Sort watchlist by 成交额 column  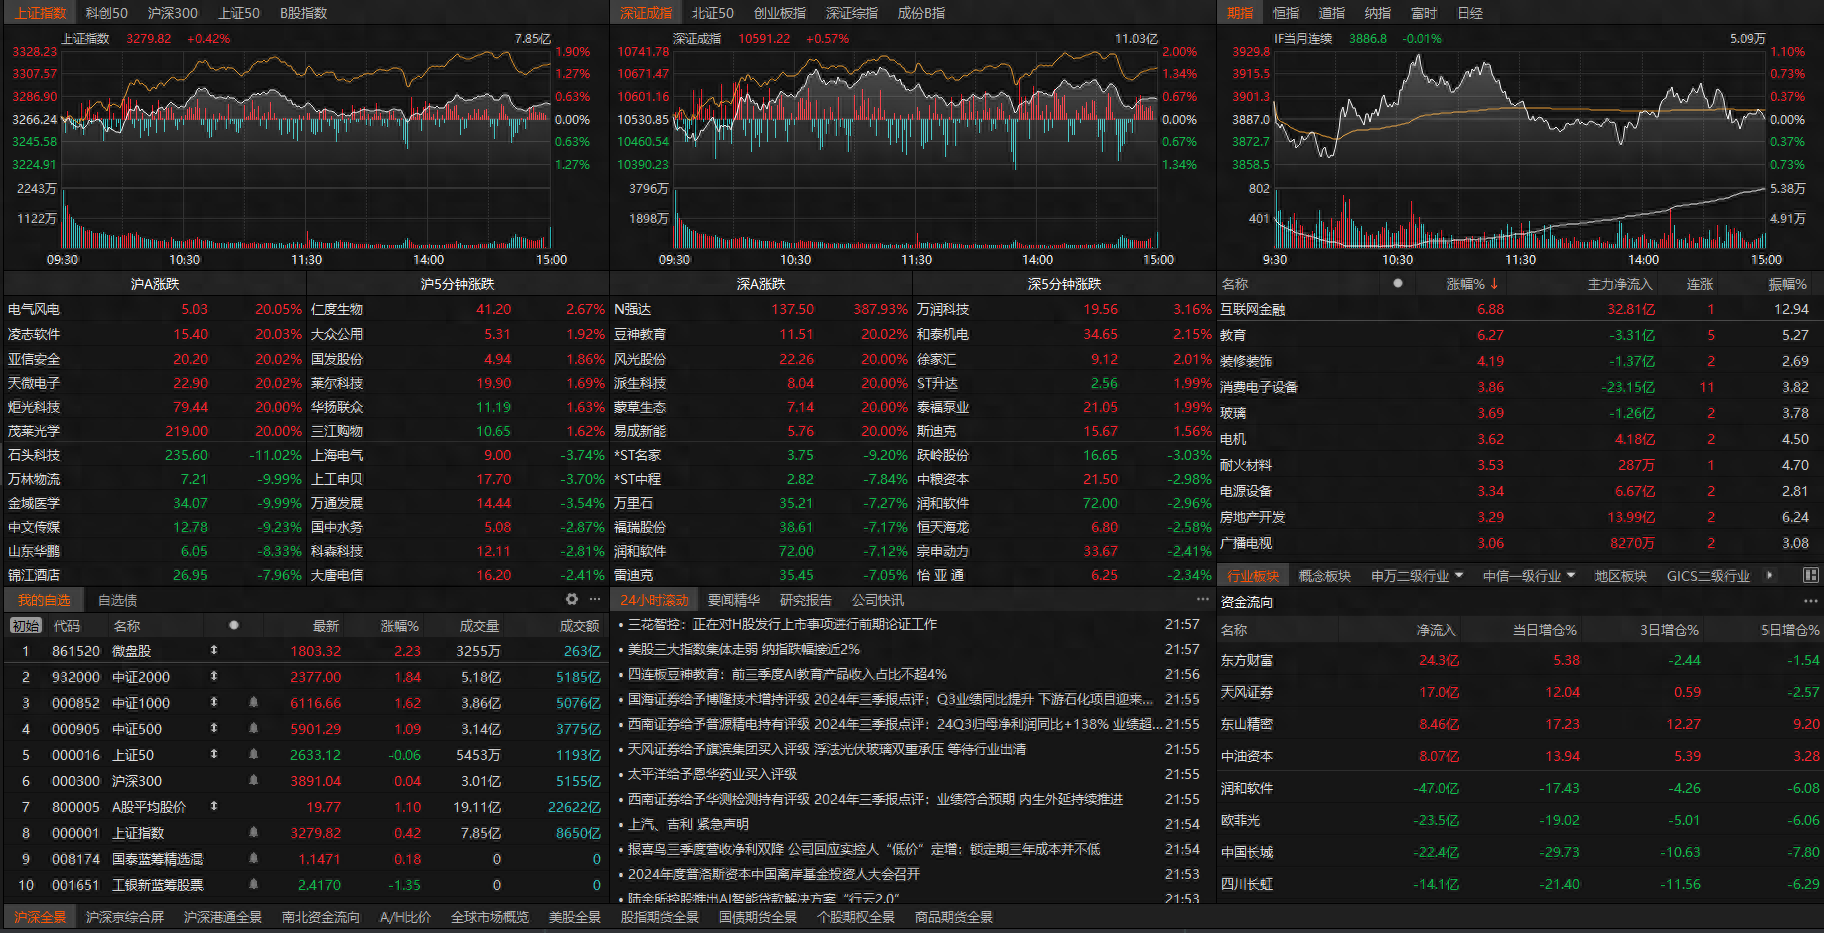click(580, 626)
